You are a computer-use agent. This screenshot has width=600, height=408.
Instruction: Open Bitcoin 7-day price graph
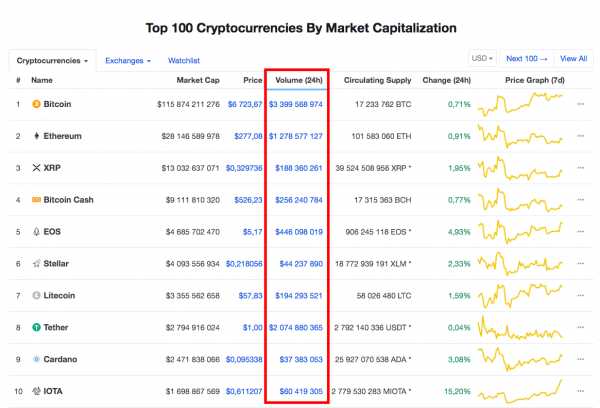point(520,104)
